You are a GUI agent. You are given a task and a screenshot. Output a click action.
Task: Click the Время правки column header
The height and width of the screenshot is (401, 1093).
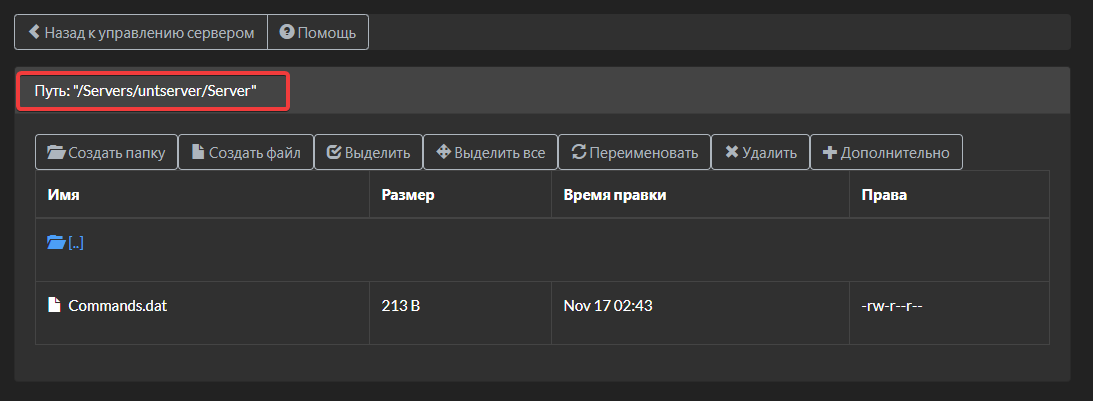pos(615,195)
